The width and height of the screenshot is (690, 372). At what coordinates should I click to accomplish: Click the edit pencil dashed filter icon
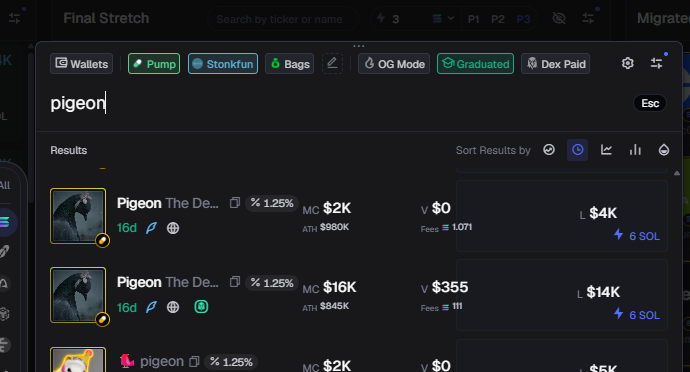pyautogui.click(x=332, y=63)
